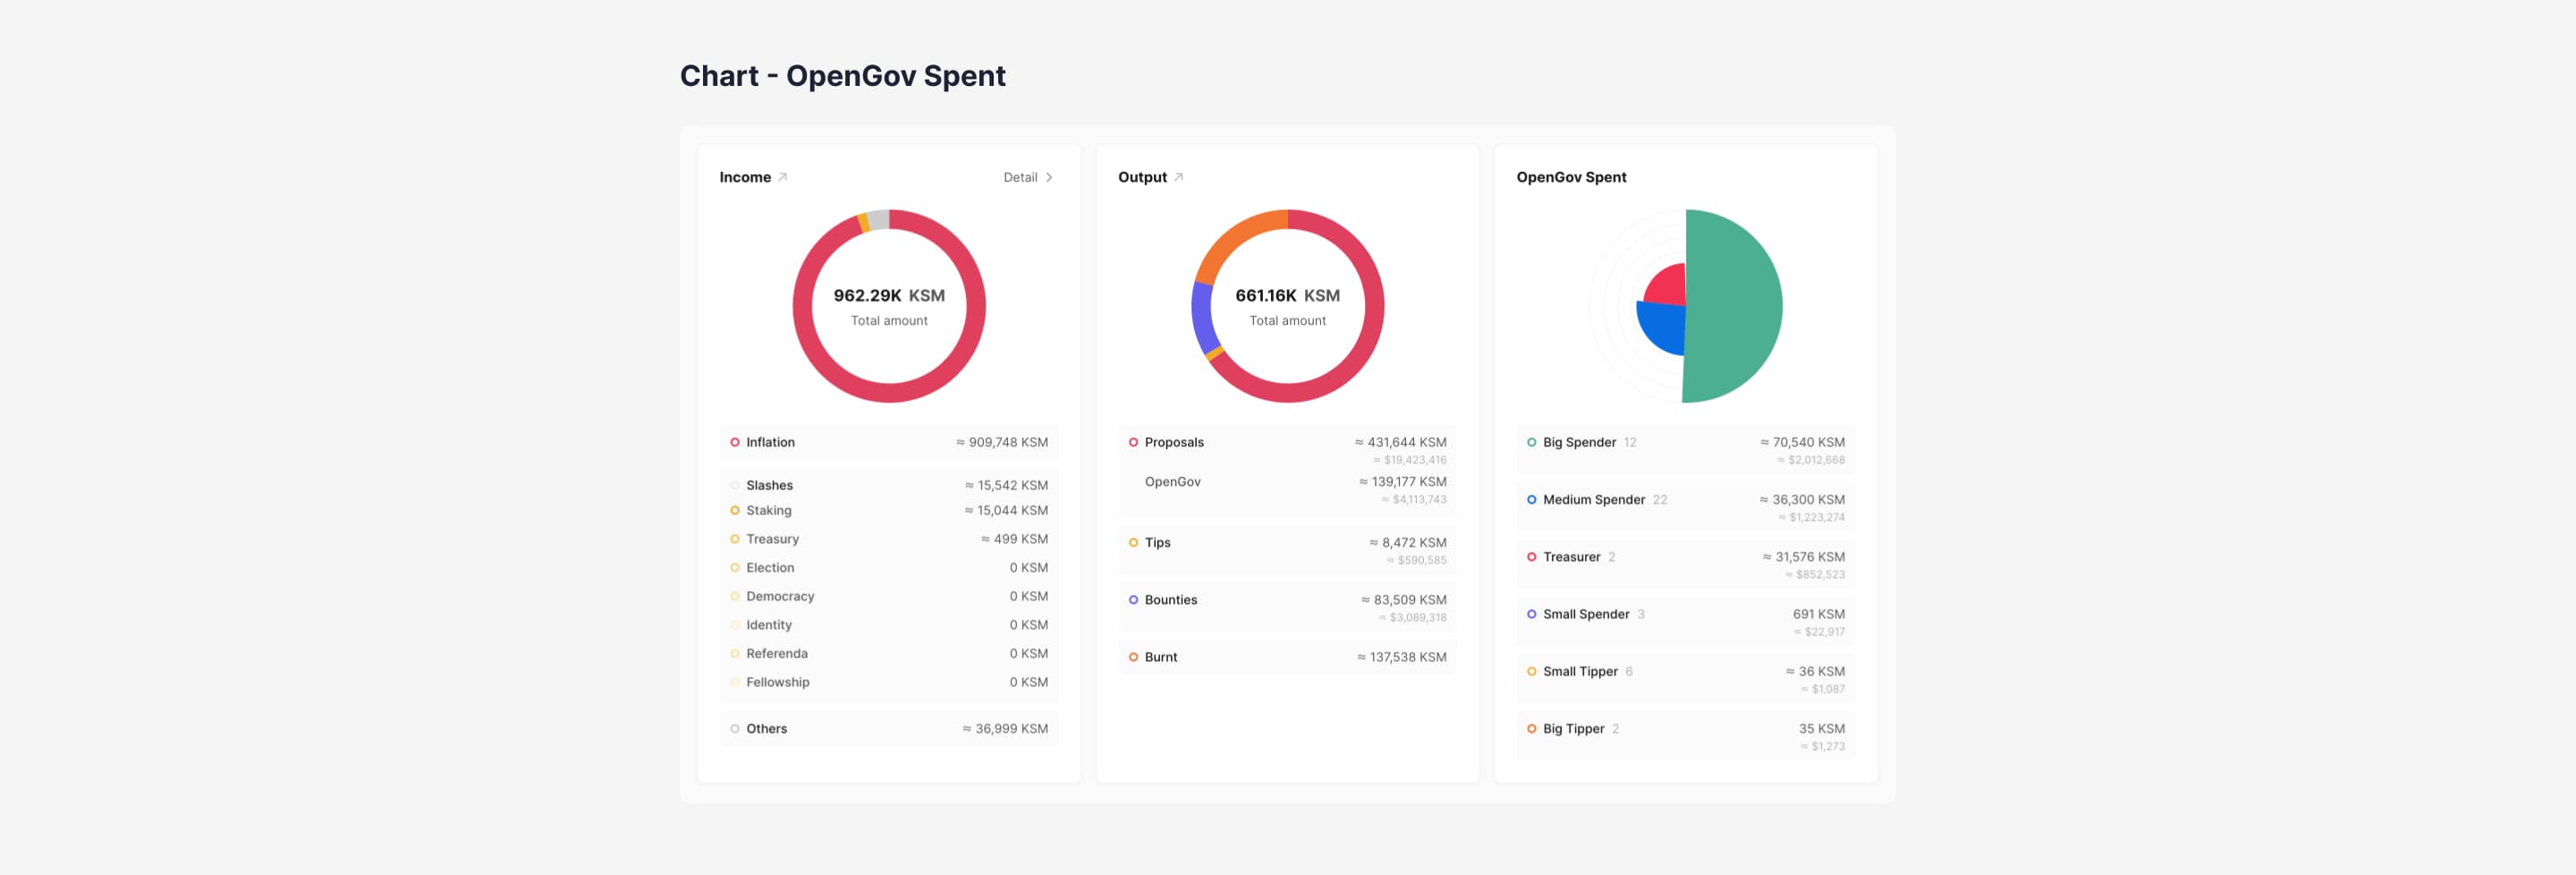Click the Staking legend dot
This screenshot has height=875, width=2576.
click(x=735, y=510)
